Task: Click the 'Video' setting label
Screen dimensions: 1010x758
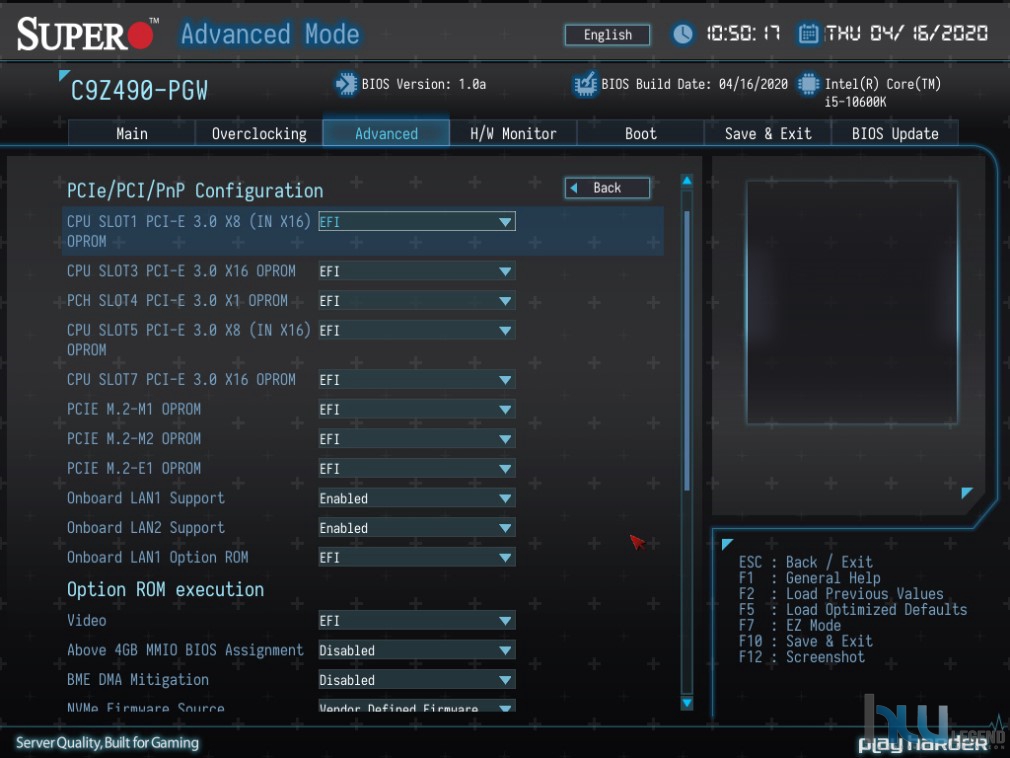Action: pos(86,621)
